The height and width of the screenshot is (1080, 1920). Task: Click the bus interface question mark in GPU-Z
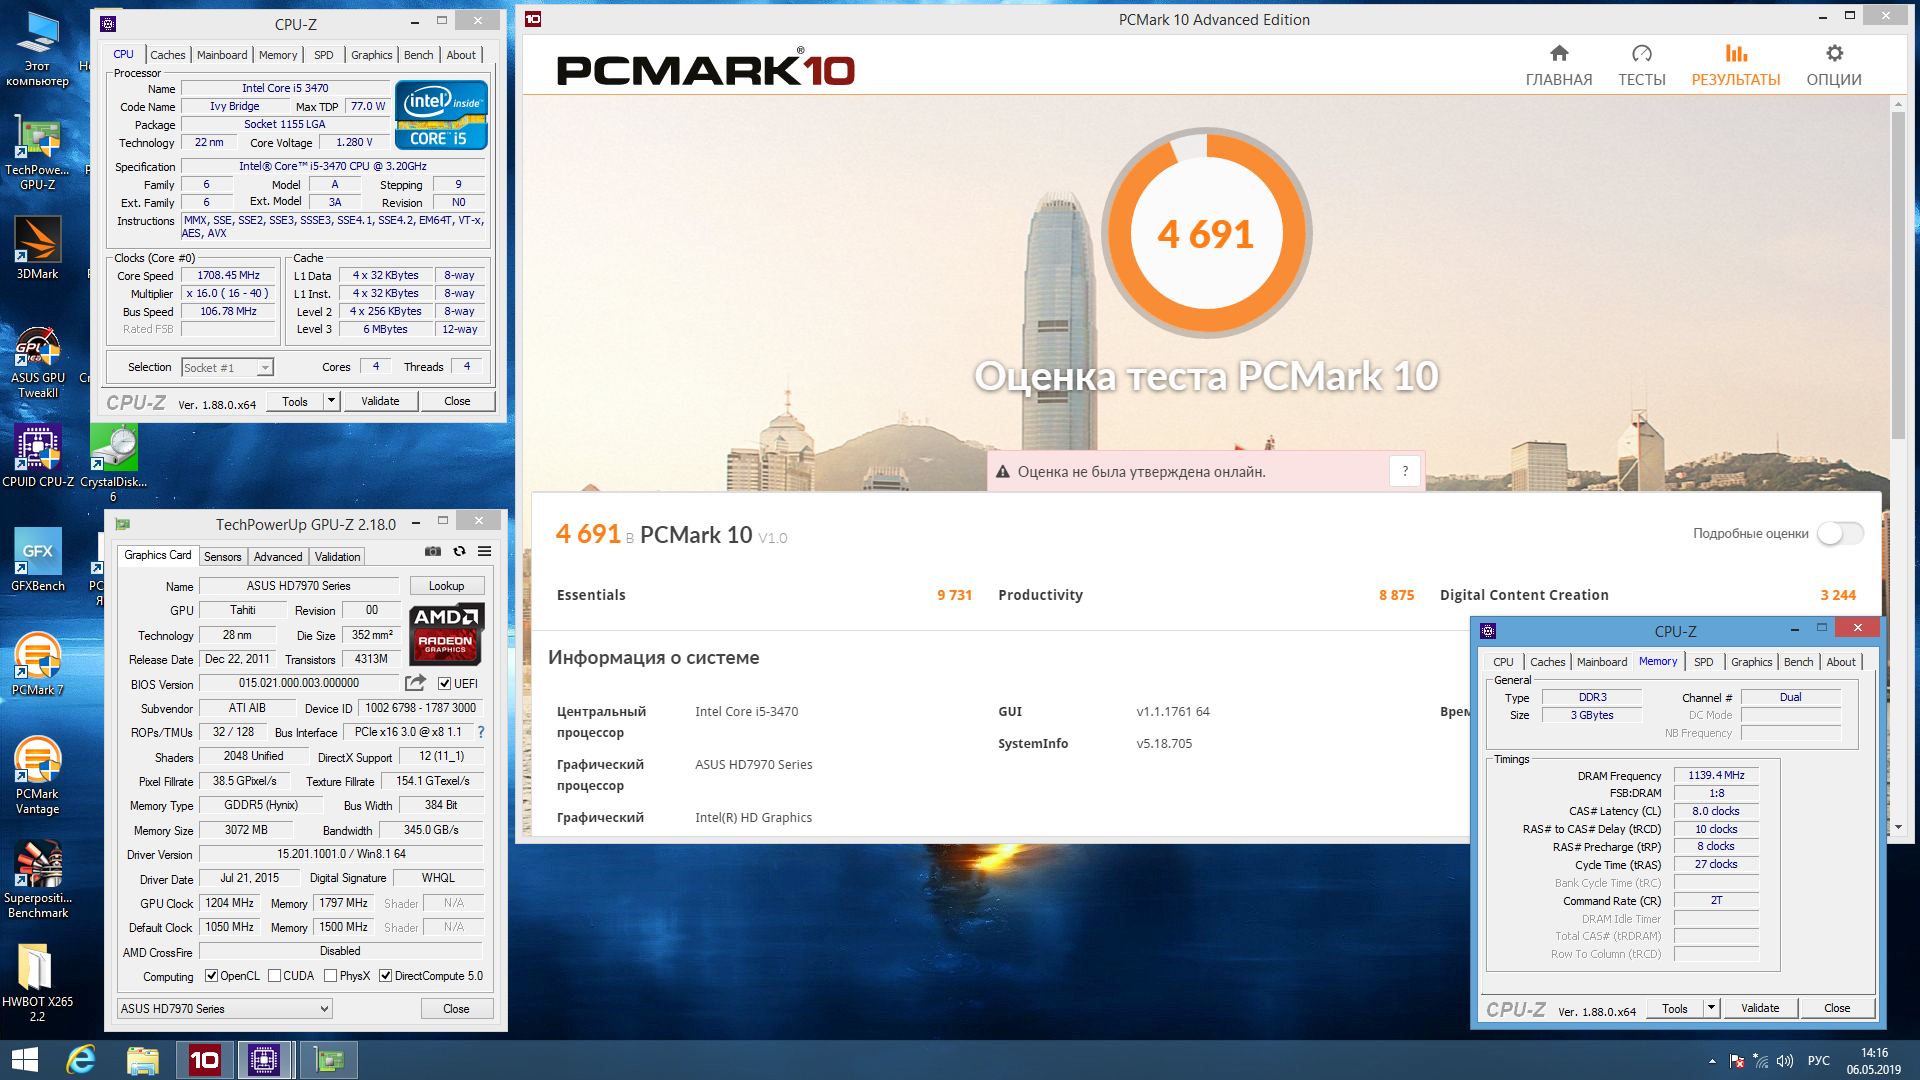[480, 732]
